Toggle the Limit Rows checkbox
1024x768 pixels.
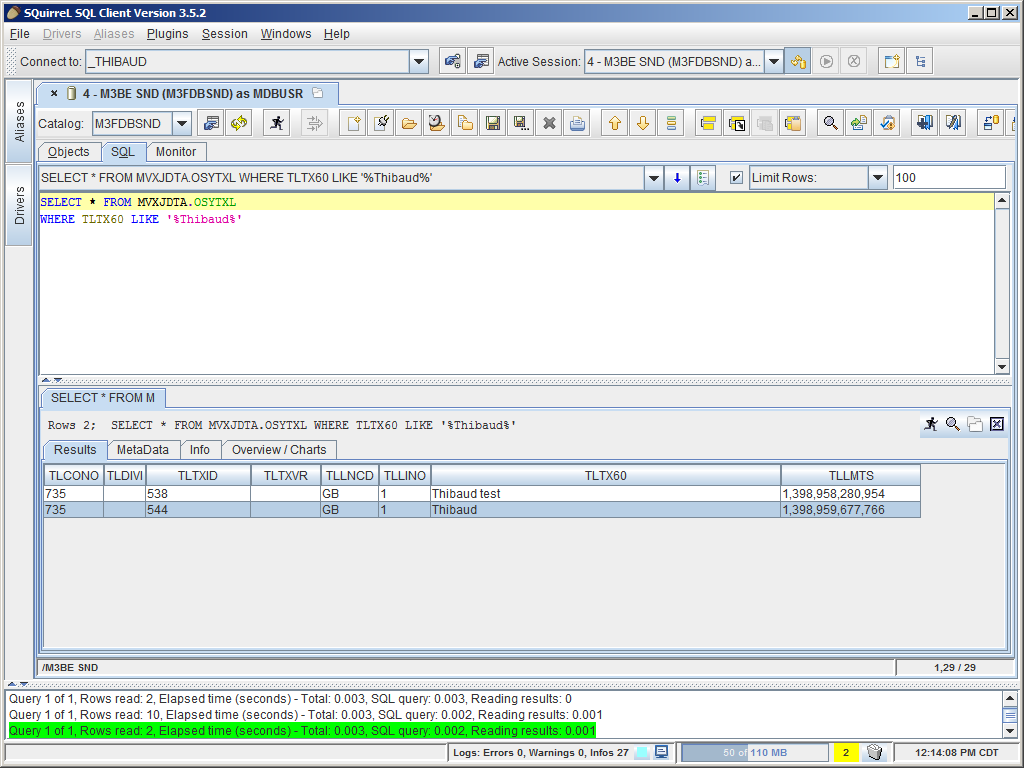pos(736,178)
